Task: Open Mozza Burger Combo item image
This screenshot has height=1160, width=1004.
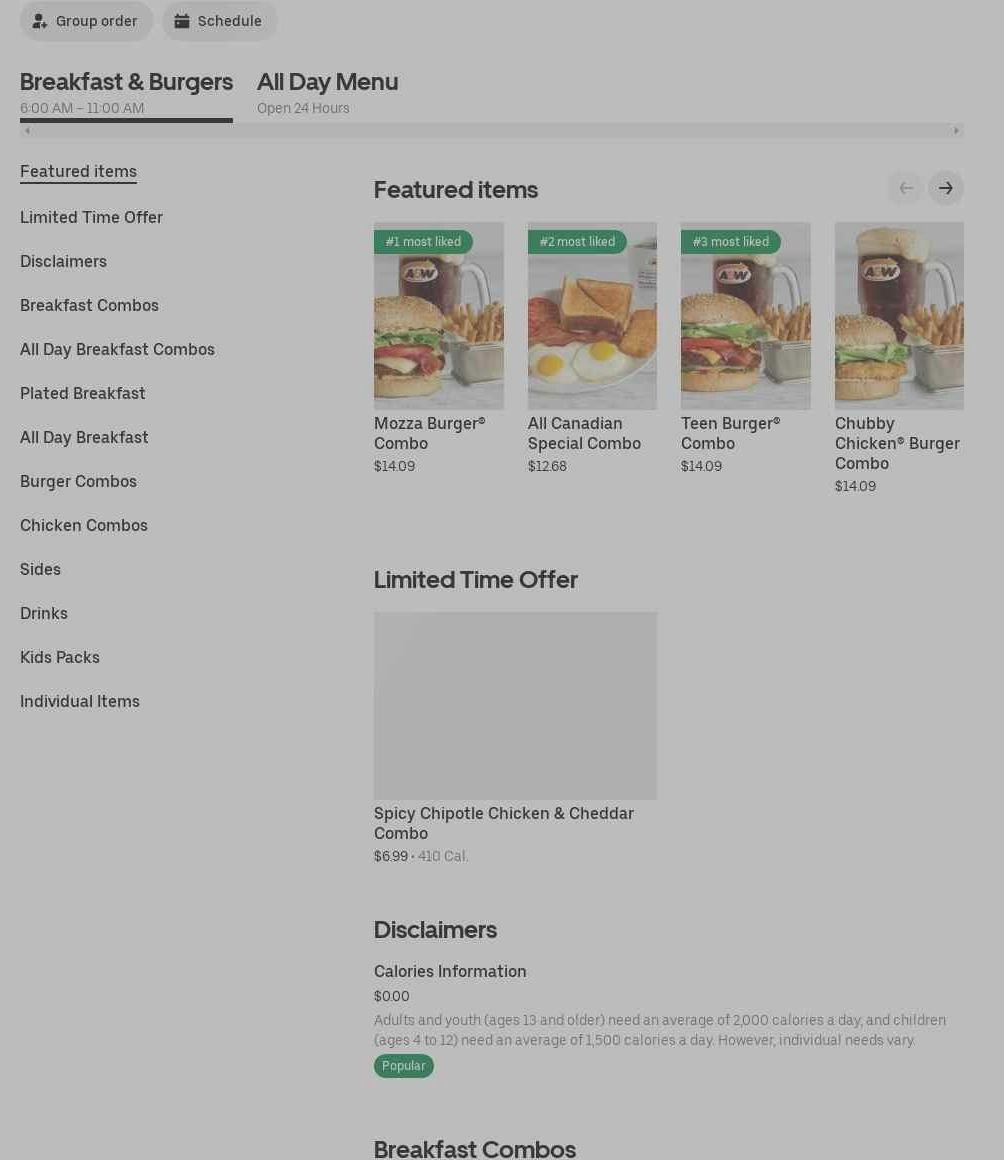Action: pyautogui.click(x=439, y=316)
